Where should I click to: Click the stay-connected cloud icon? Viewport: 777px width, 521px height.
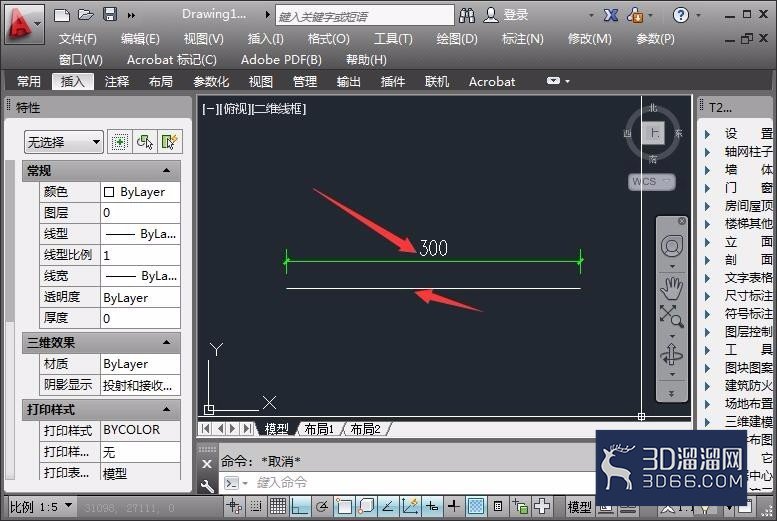(x=636, y=15)
